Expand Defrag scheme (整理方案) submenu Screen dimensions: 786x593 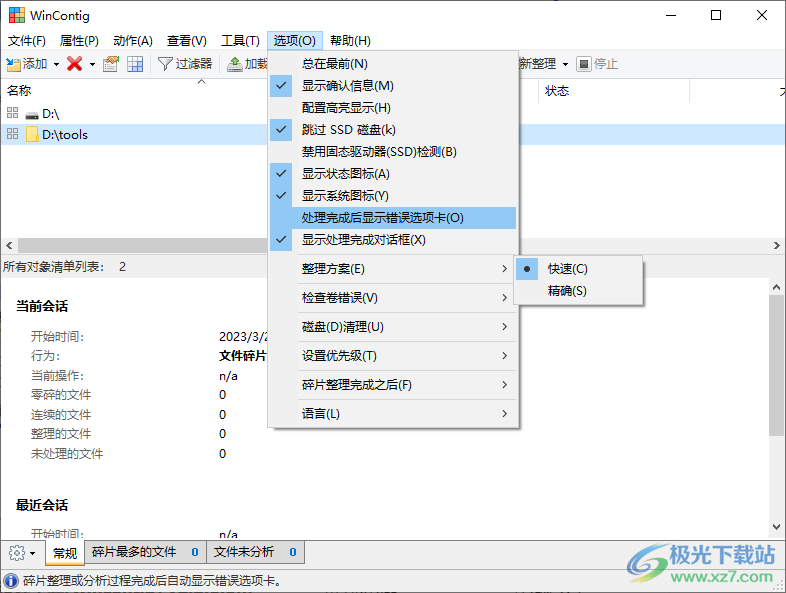(392, 269)
